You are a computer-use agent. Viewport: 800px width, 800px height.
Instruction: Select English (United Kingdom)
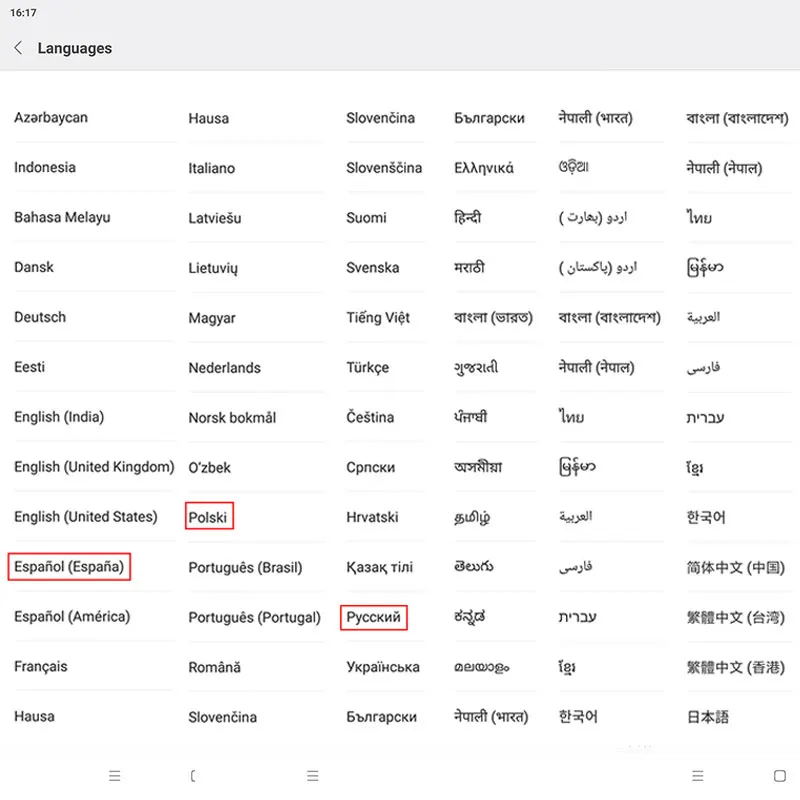click(94, 467)
